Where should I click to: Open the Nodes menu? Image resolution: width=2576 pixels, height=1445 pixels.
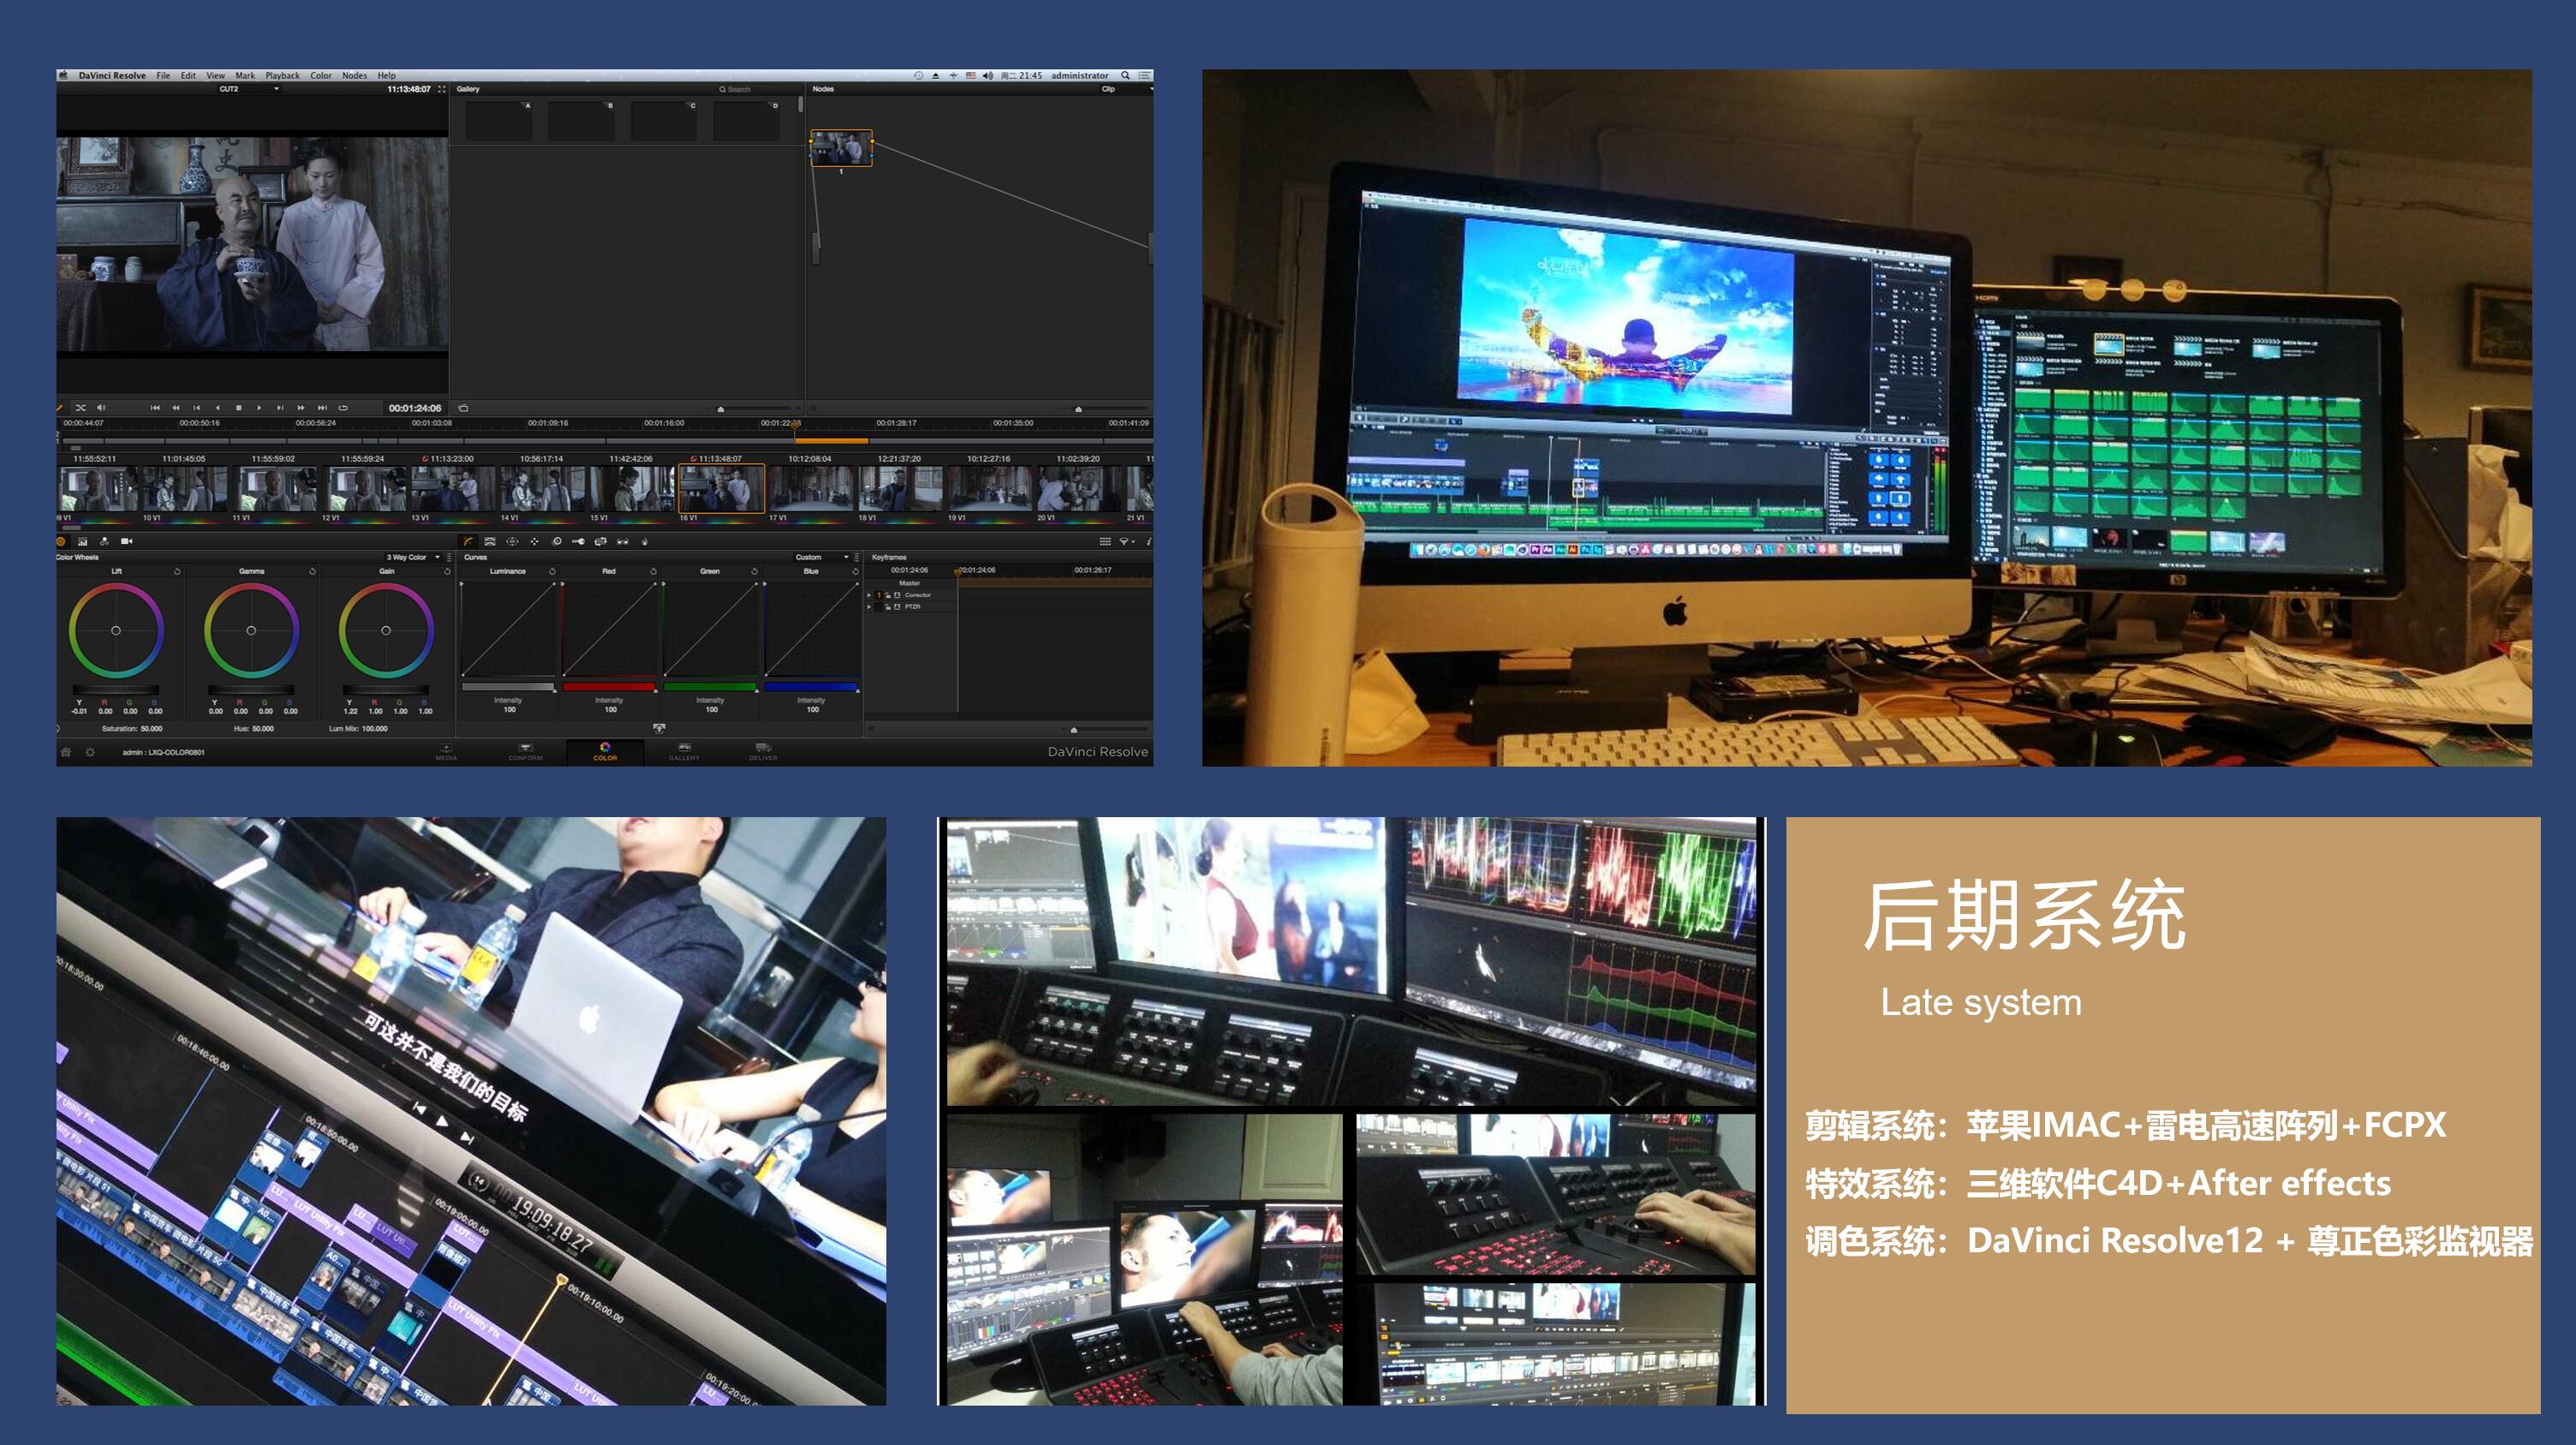pos(354,75)
